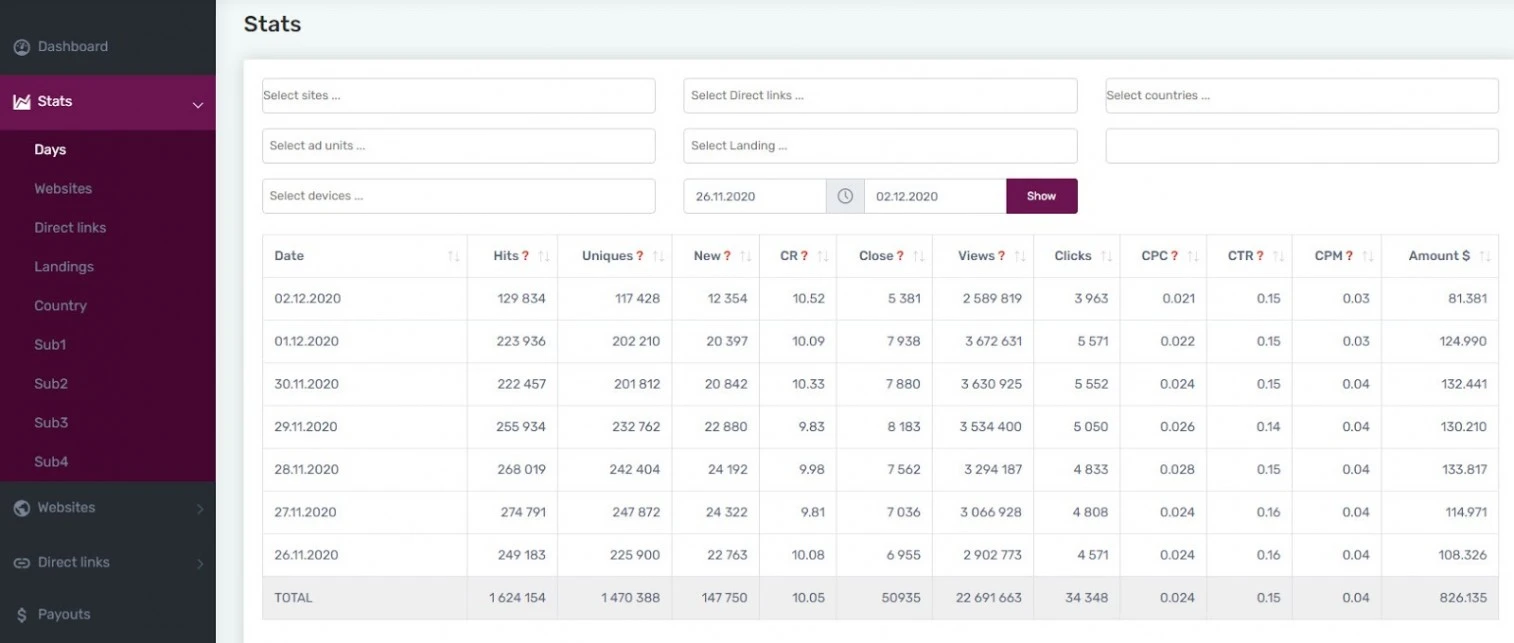
Task: Open the Direct links stats submenu item
Action: 70,228
